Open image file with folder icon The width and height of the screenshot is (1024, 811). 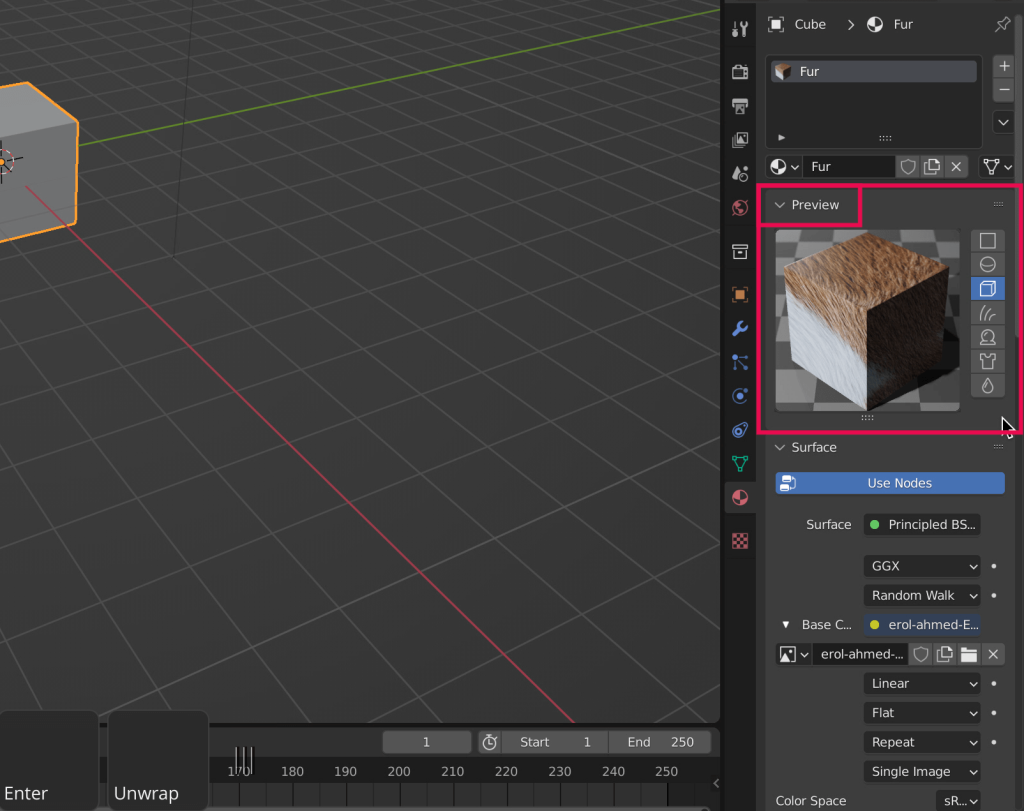coord(969,654)
